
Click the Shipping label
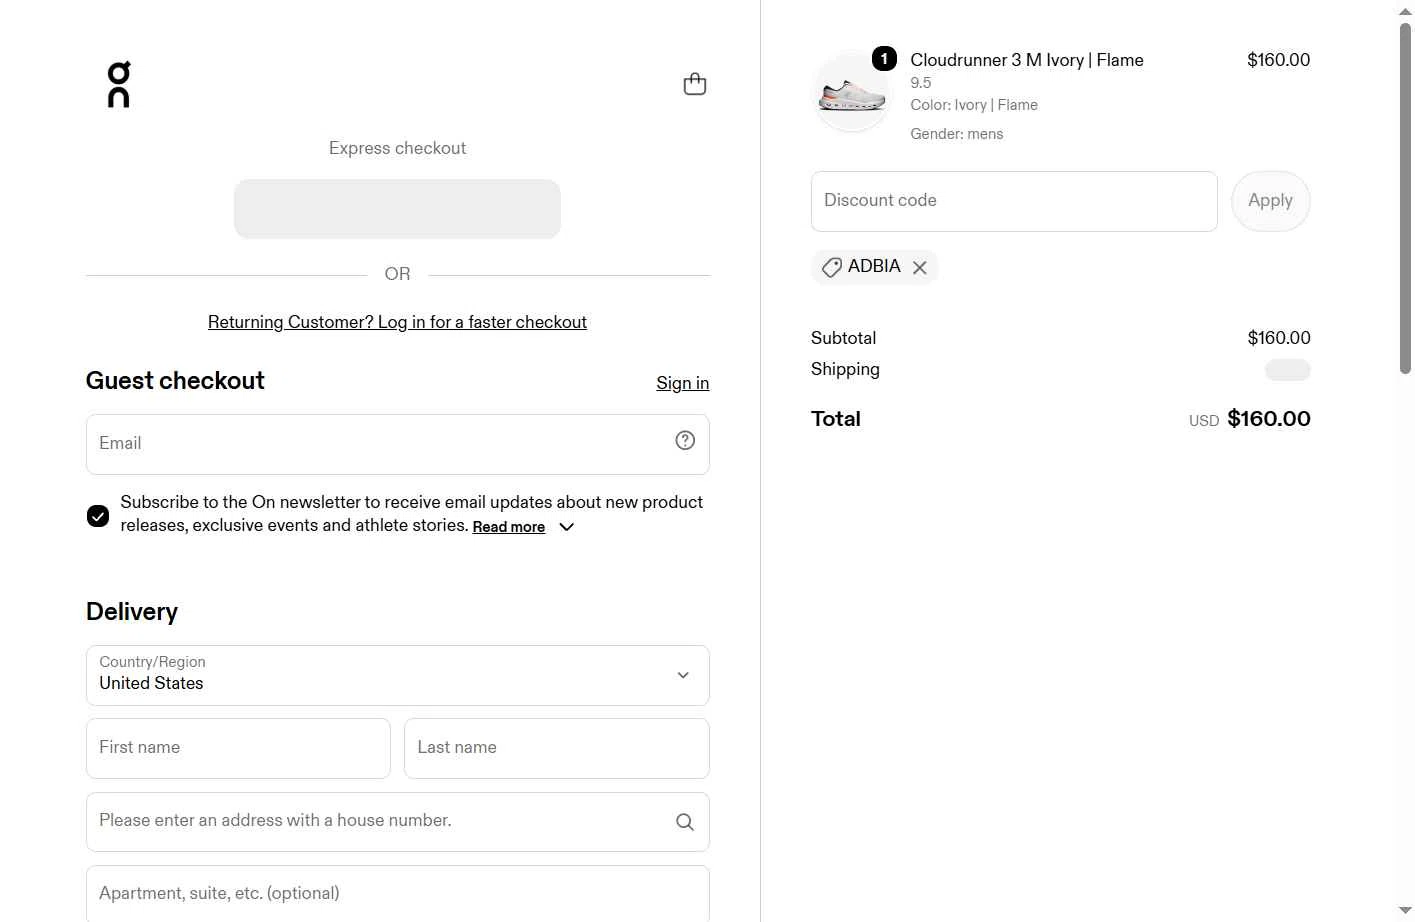coord(845,369)
